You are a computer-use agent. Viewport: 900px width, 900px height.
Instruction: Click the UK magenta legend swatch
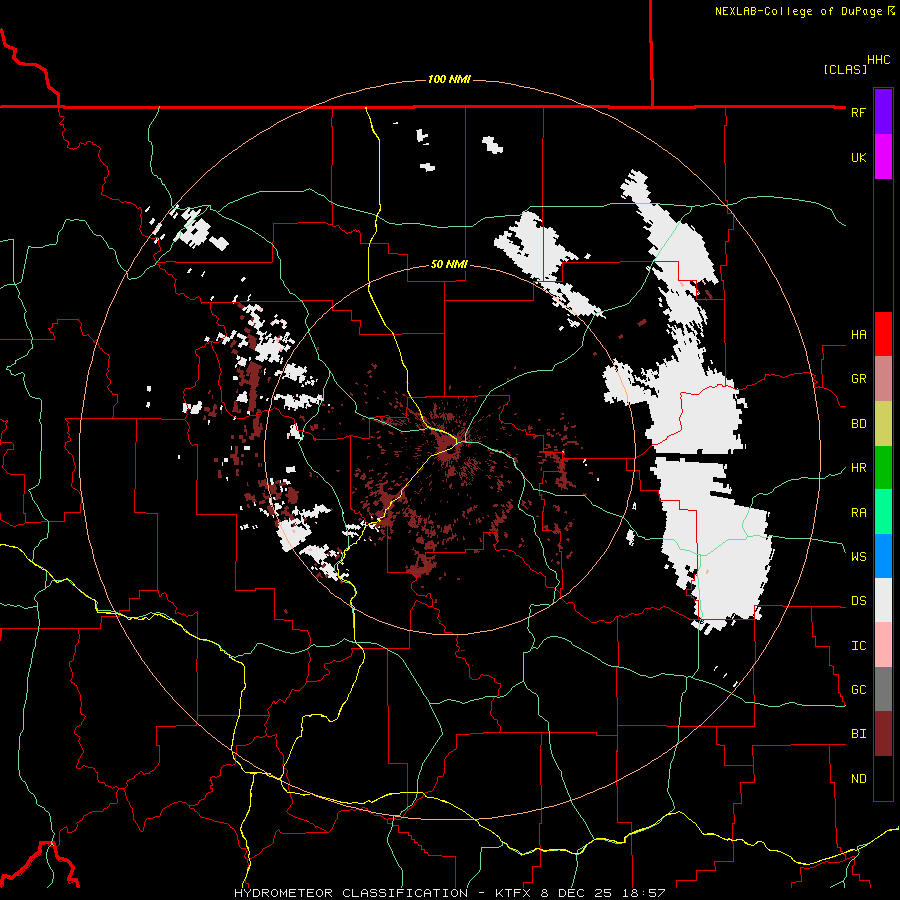[x=883, y=157]
